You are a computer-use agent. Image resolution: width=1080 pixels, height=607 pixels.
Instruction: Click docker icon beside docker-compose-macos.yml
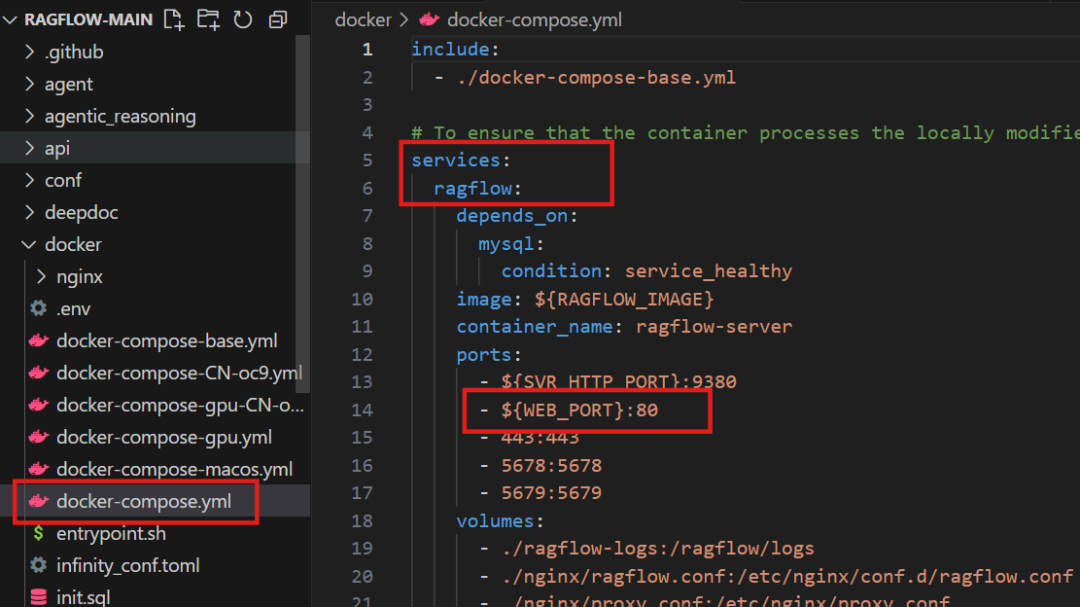(39, 469)
